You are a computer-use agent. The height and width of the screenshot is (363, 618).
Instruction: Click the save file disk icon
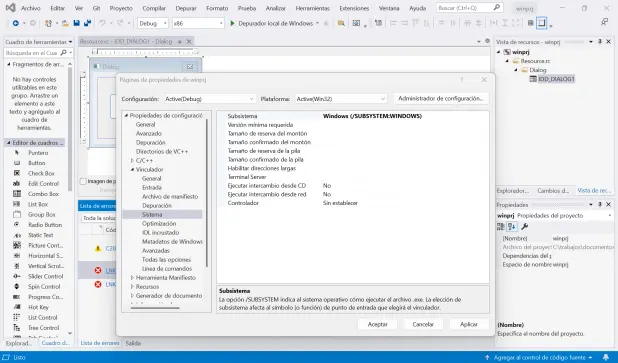76,23
